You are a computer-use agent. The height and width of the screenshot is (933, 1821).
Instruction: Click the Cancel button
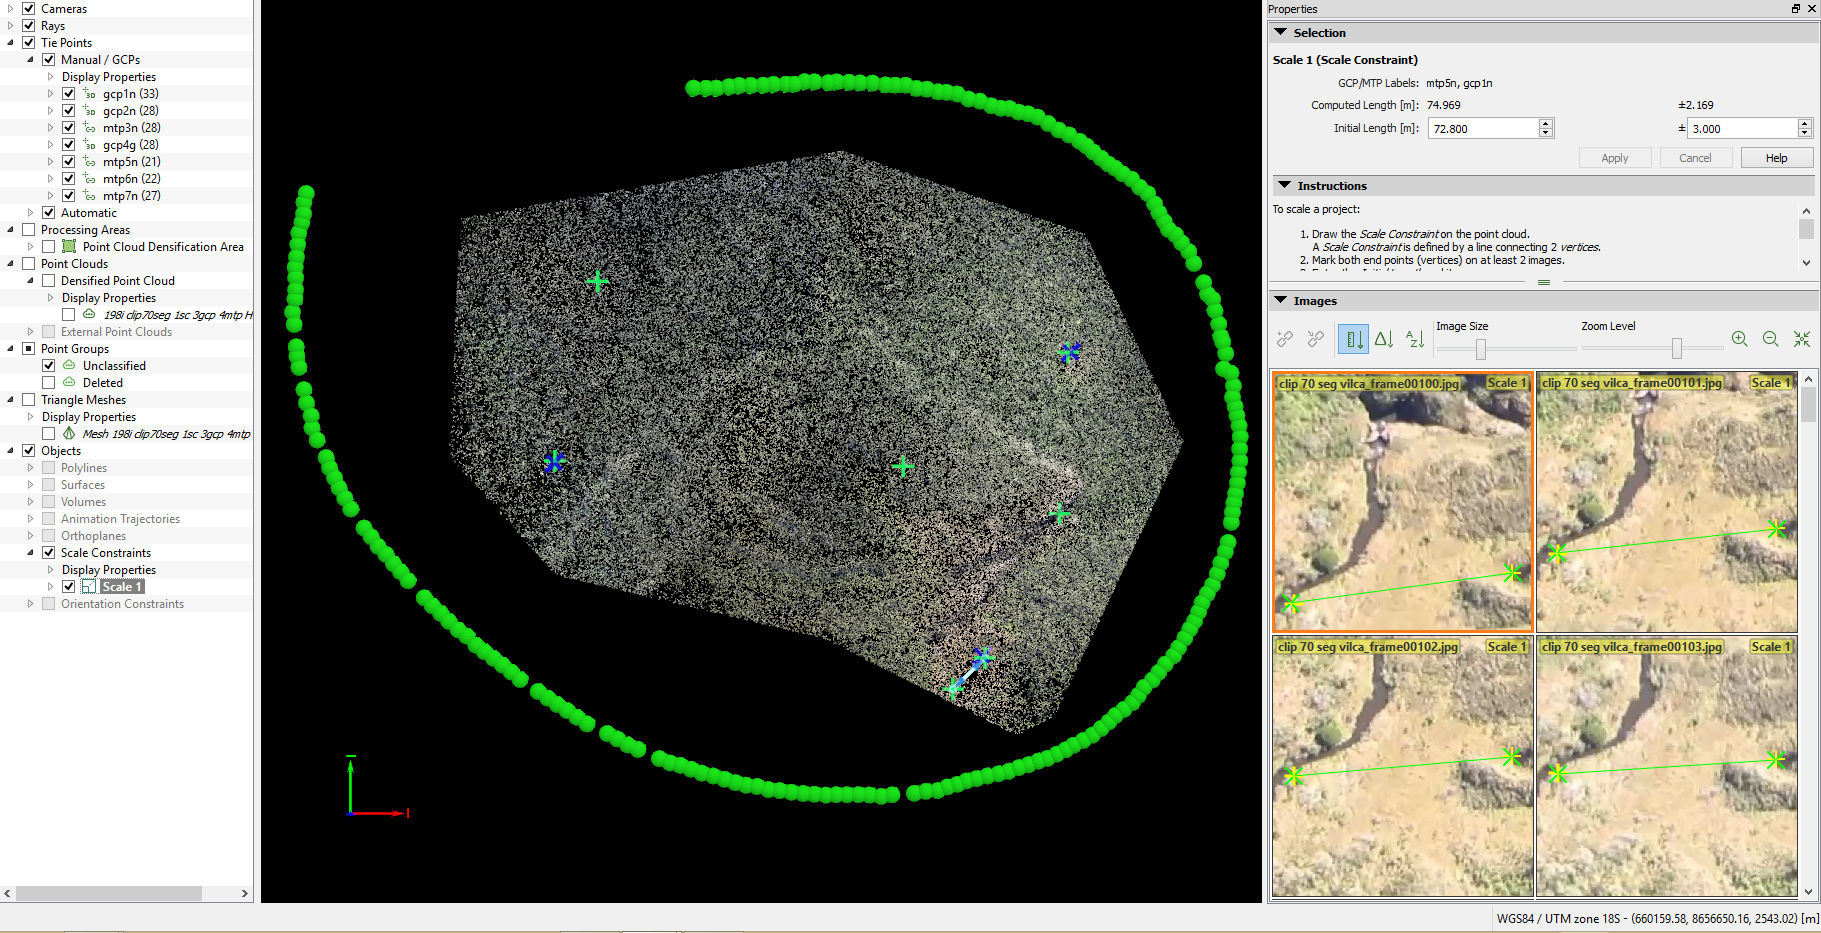[1694, 158]
